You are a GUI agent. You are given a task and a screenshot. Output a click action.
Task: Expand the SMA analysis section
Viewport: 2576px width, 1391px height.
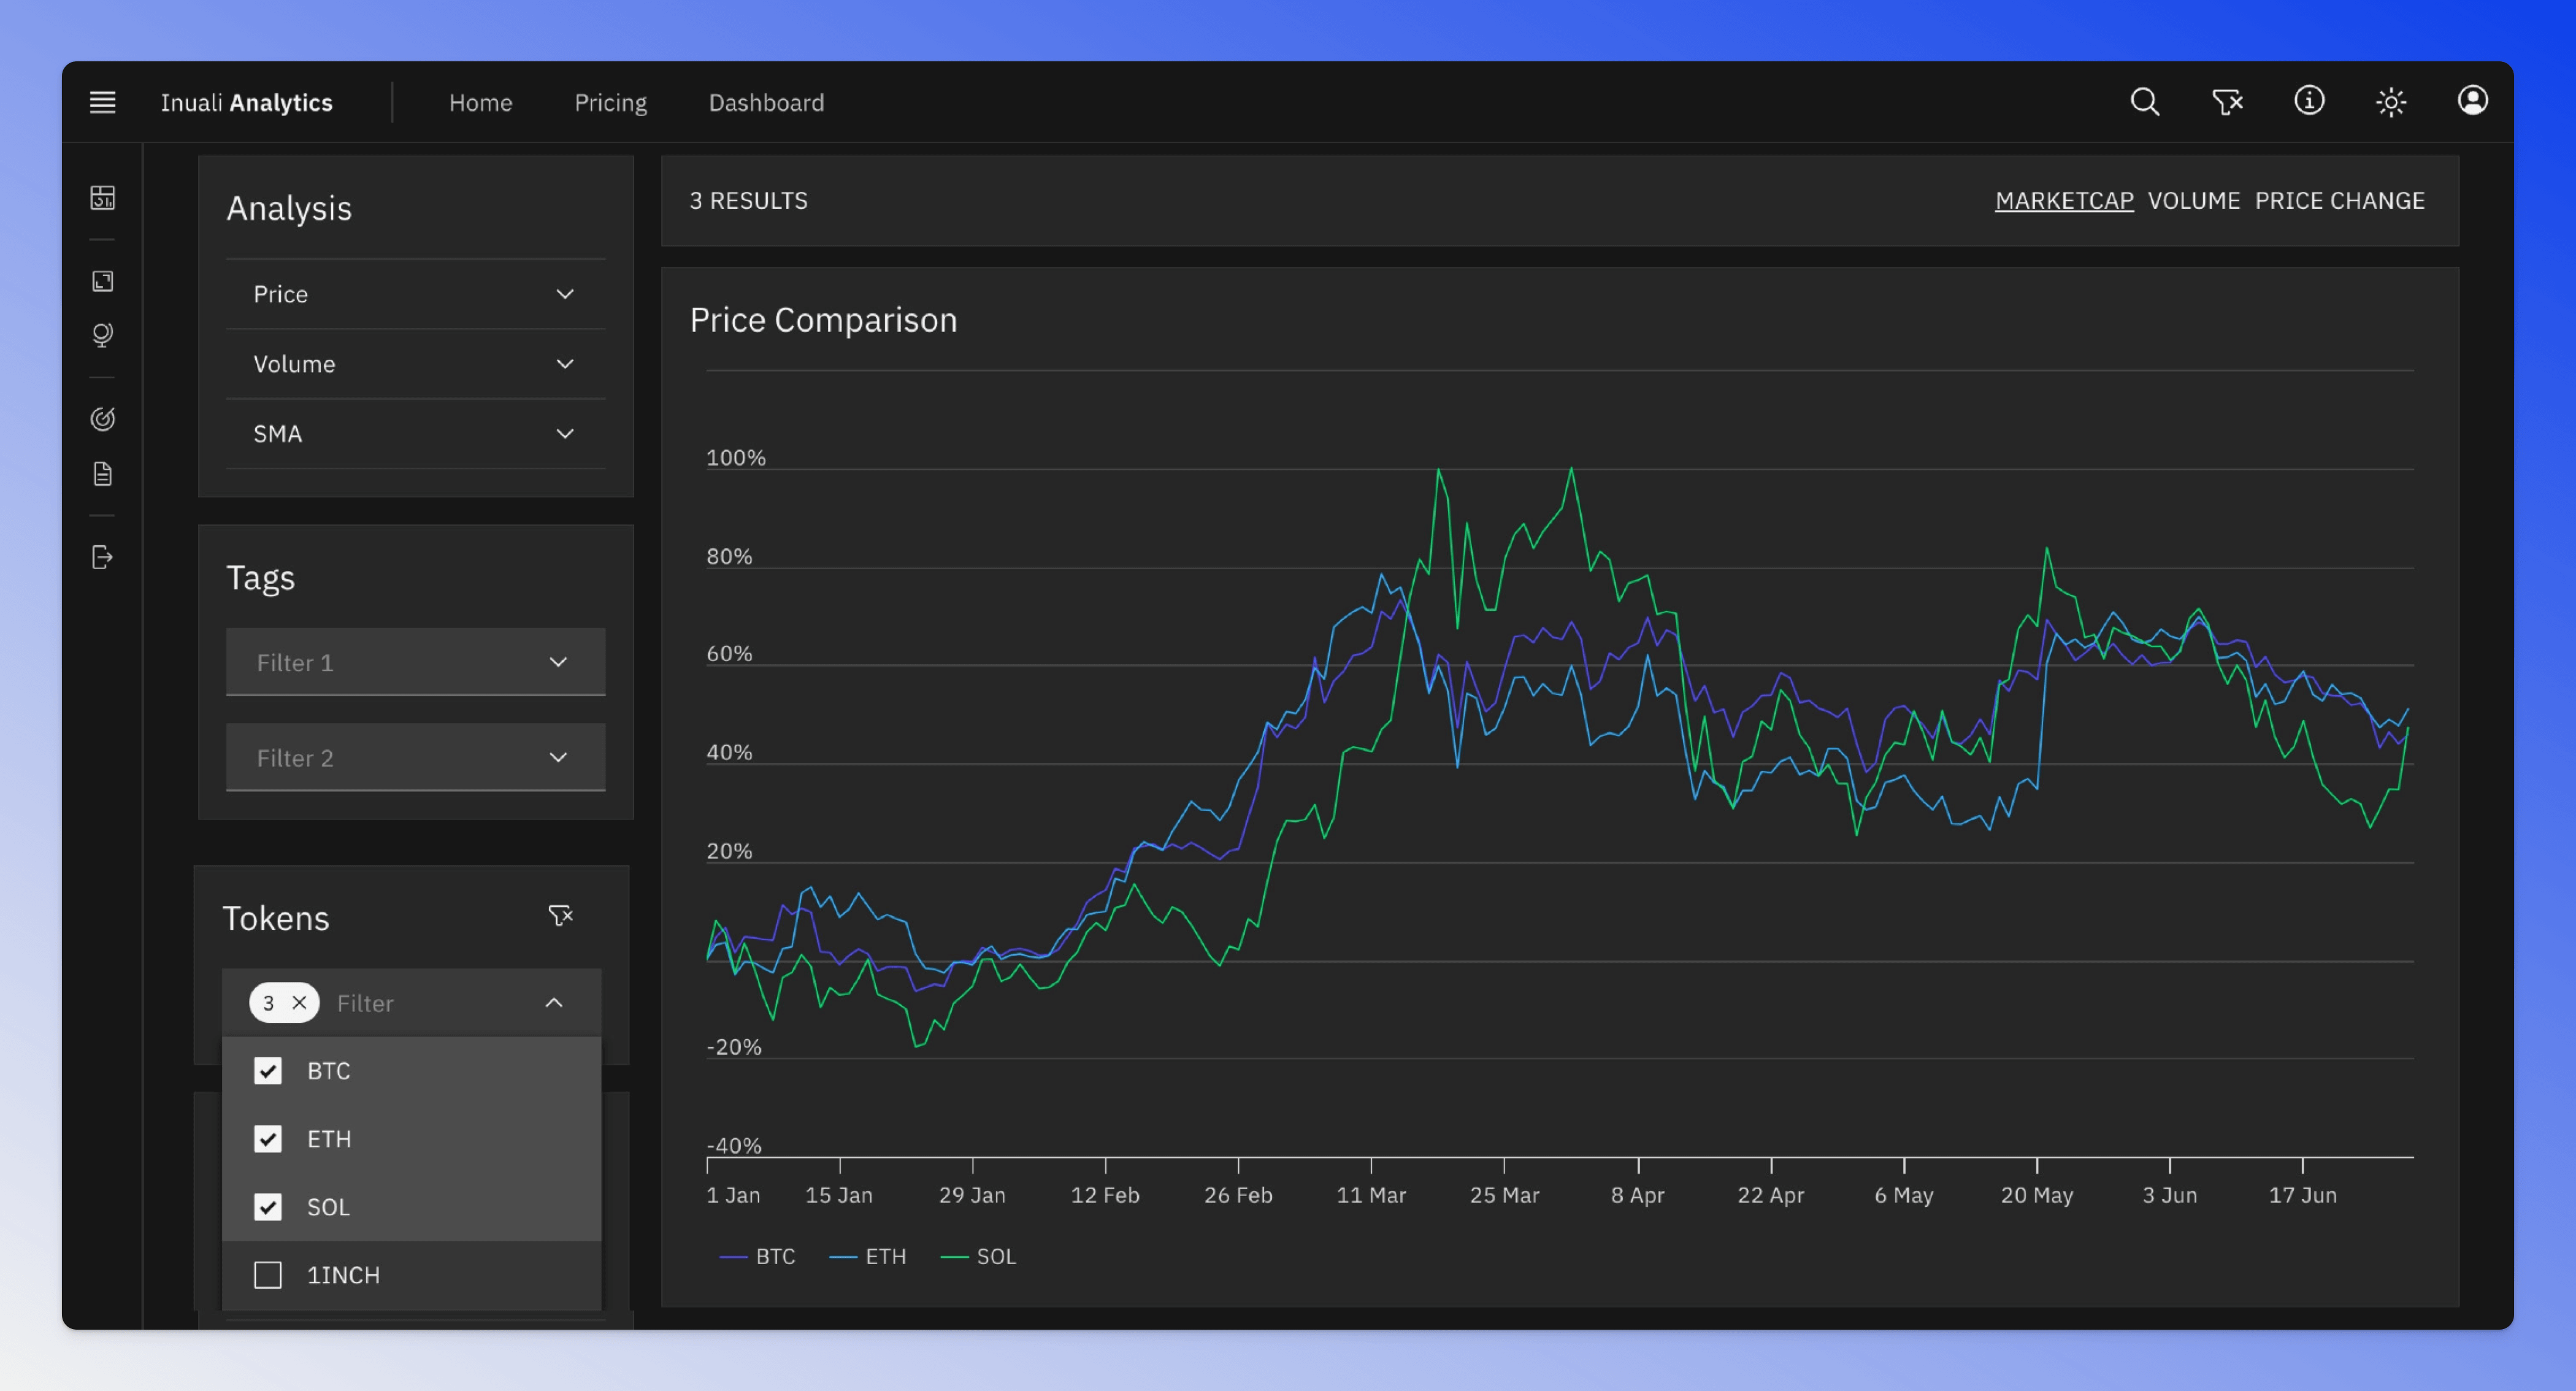415,434
